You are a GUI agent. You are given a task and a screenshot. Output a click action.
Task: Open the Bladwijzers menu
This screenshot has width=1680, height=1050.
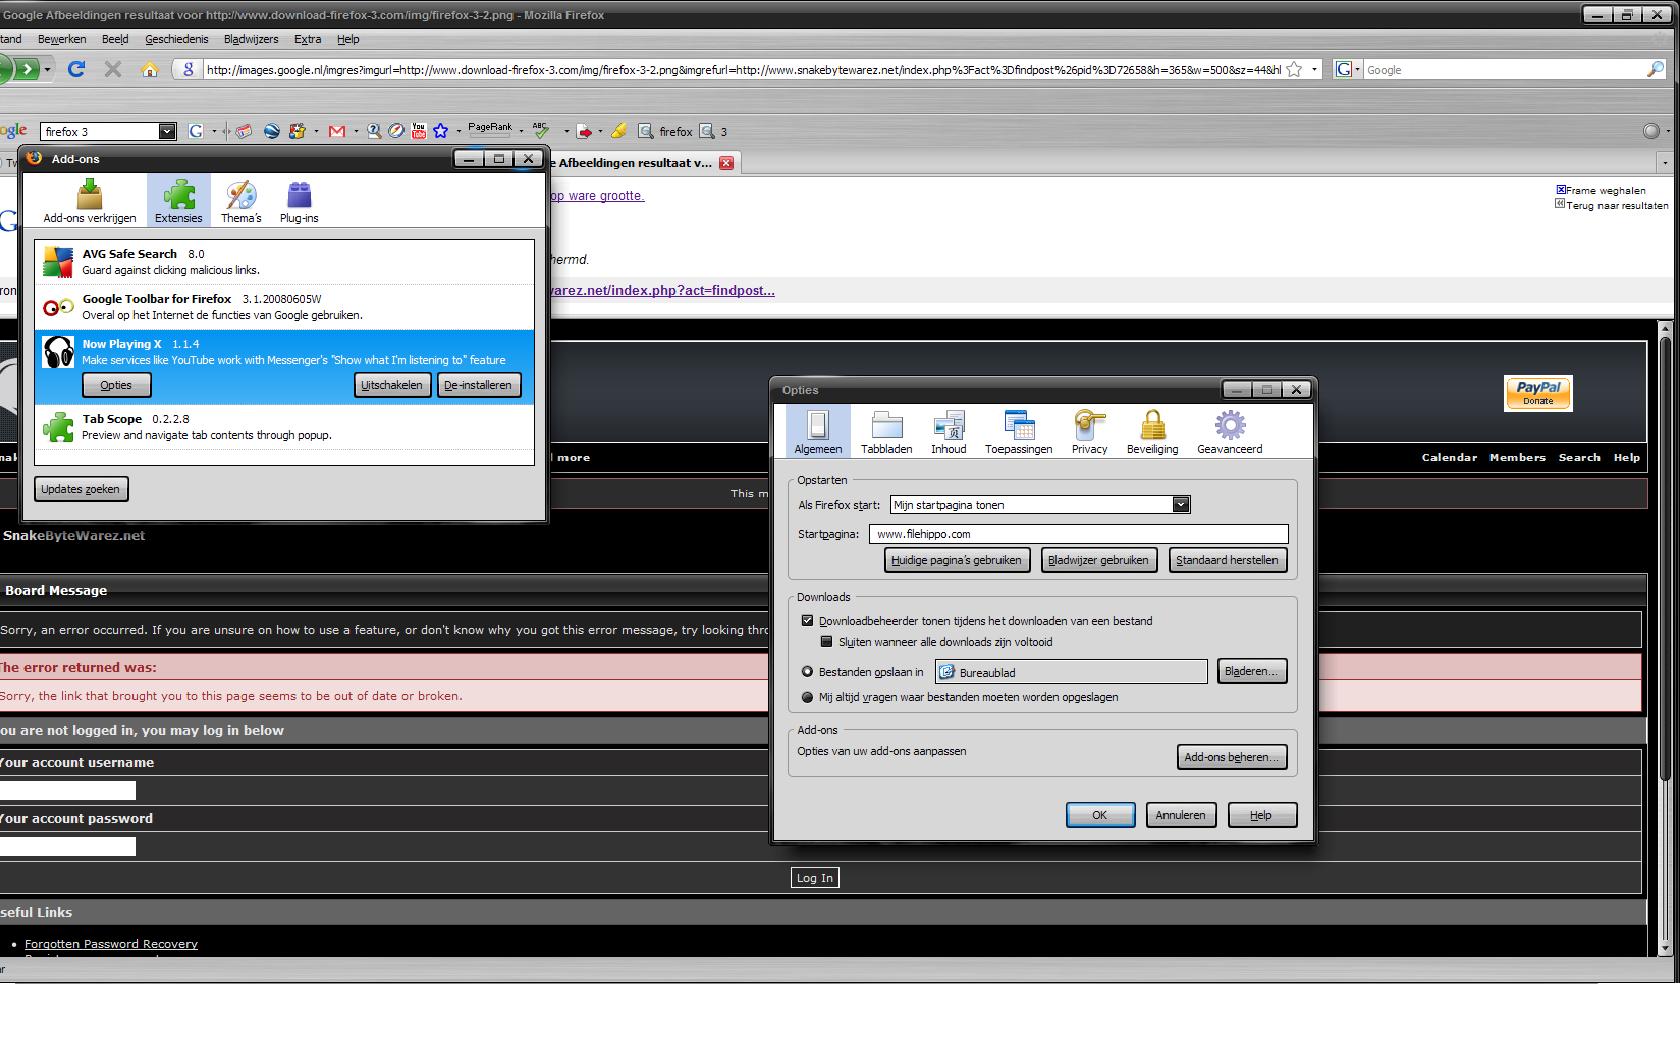tap(251, 39)
